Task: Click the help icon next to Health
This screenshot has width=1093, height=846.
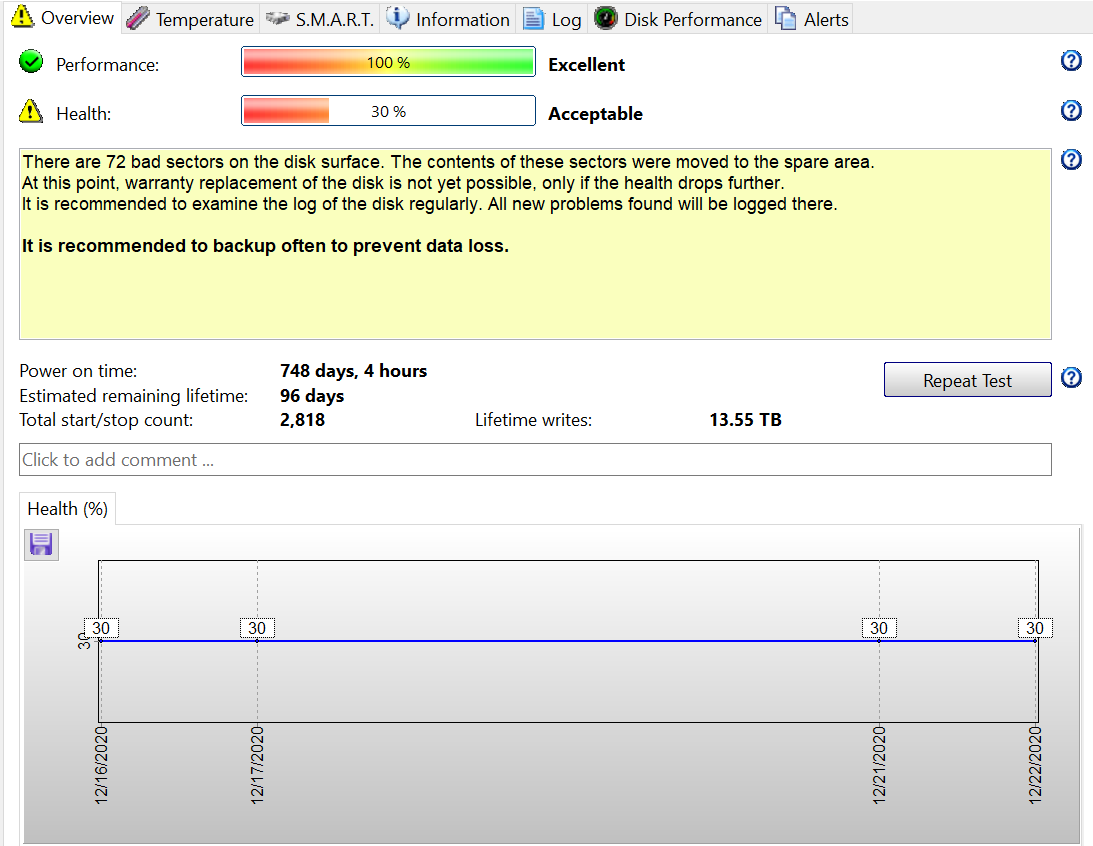Action: tap(1071, 110)
